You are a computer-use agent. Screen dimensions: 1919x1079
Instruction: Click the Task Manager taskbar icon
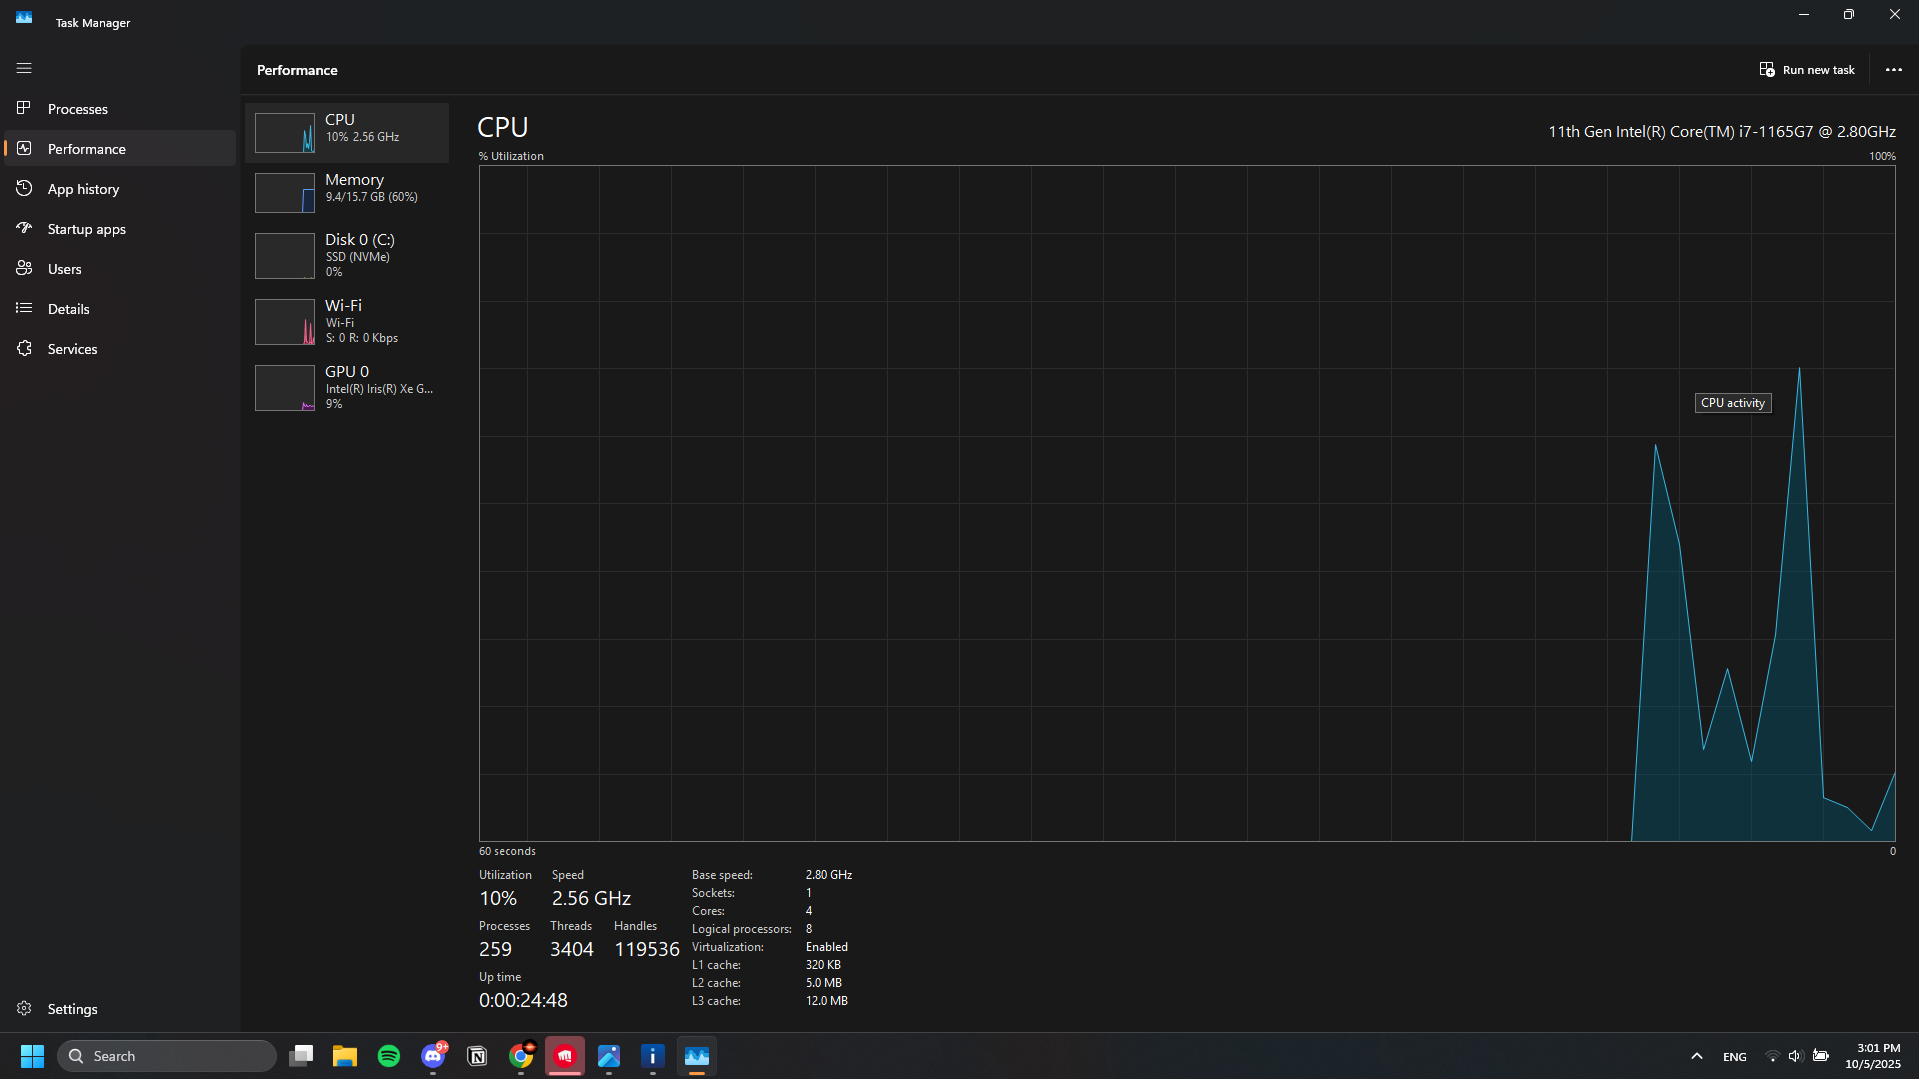(697, 1056)
